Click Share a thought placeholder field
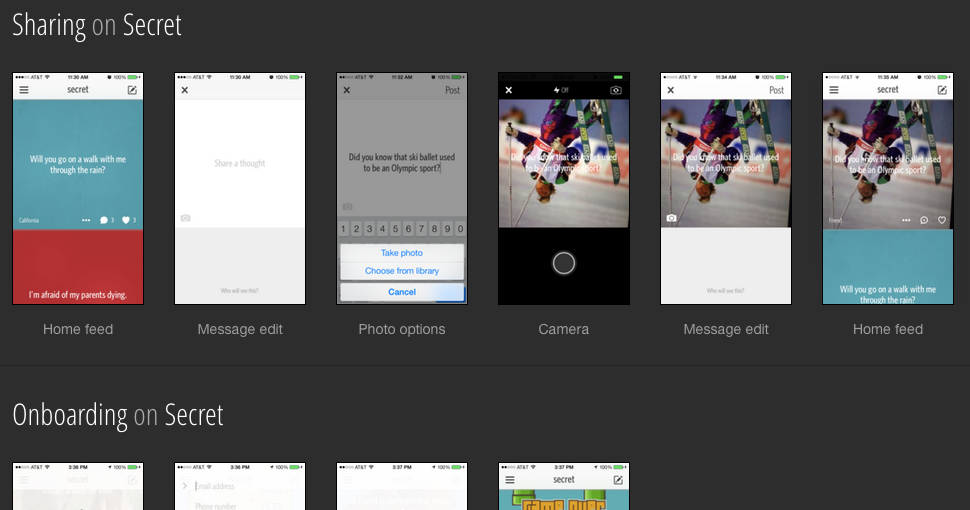 [x=240, y=163]
